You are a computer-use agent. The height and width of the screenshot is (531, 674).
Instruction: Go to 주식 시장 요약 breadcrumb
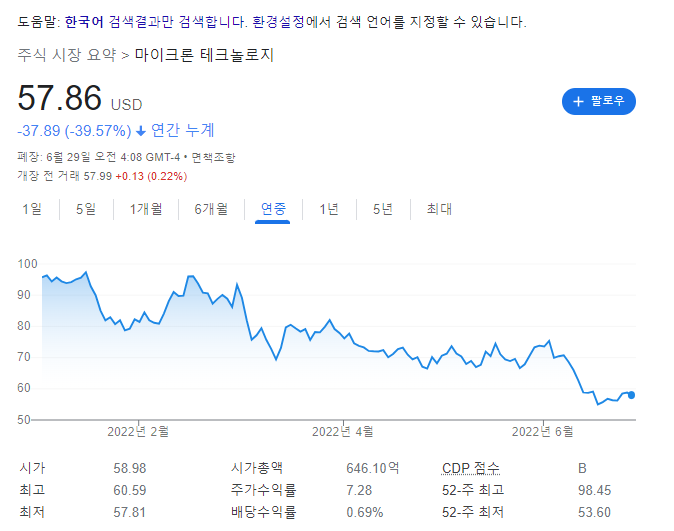pyautogui.click(x=67, y=55)
